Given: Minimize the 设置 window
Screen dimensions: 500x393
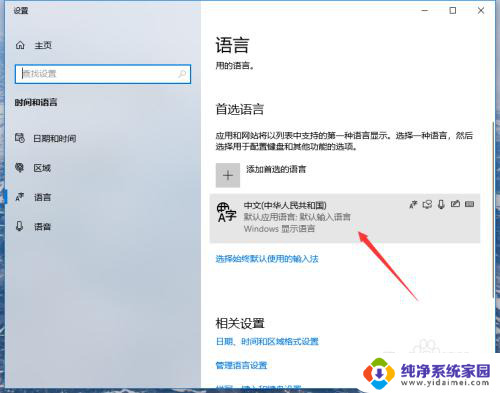Looking at the screenshot, I should 425,11.
